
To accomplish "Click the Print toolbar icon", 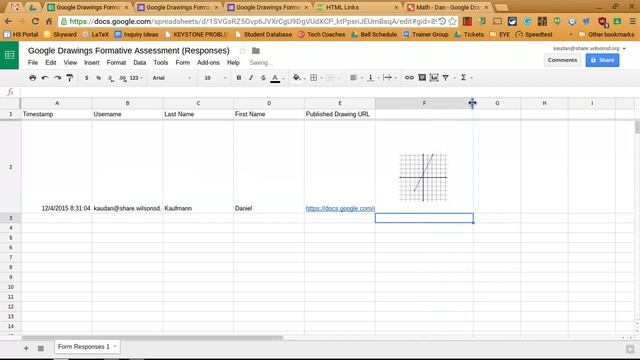I will tap(33, 78).
